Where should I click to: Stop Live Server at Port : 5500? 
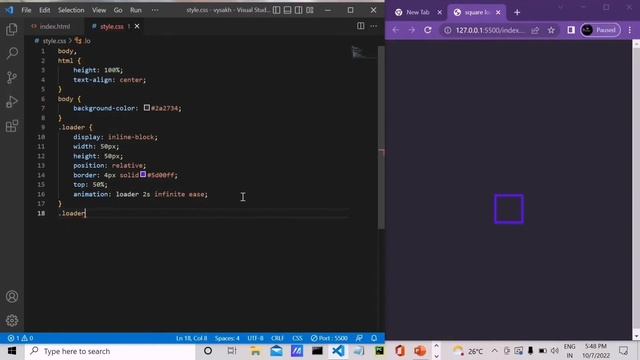(x=329, y=338)
